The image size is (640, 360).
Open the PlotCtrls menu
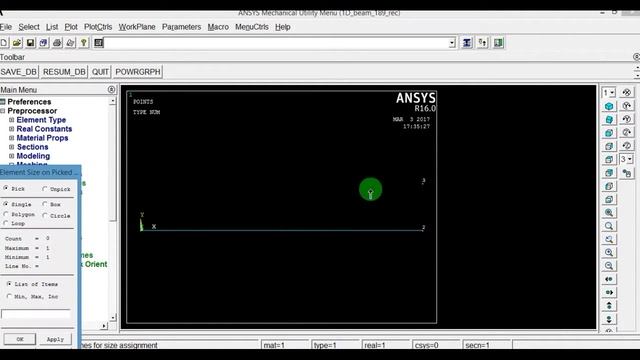tap(98, 27)
